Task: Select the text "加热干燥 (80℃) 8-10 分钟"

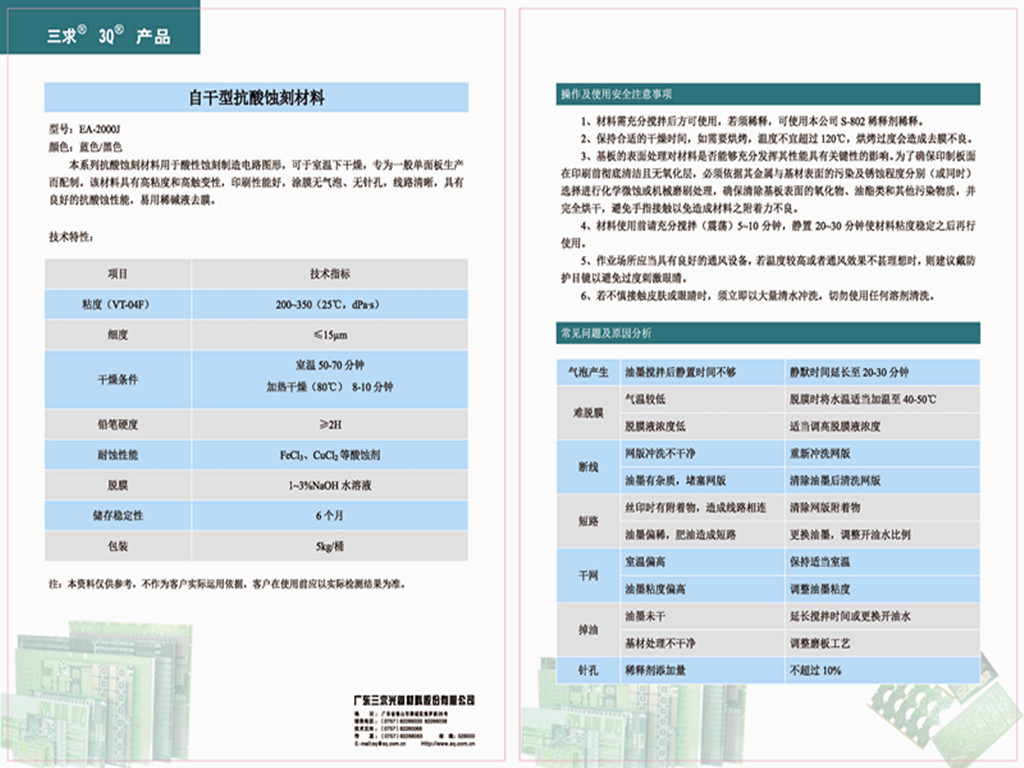Action: 330,387
